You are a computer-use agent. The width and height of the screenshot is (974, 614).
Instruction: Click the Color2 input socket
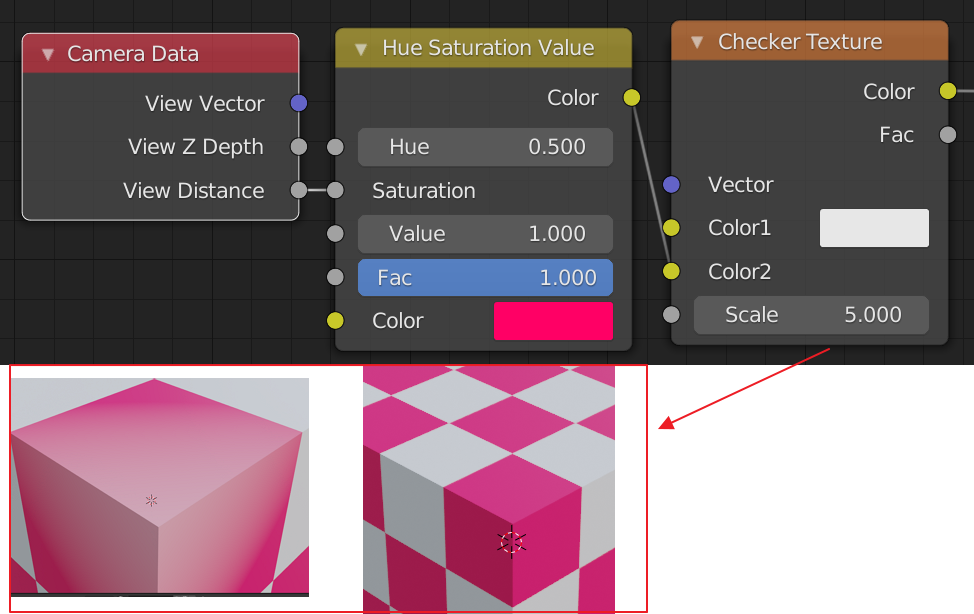671,271
